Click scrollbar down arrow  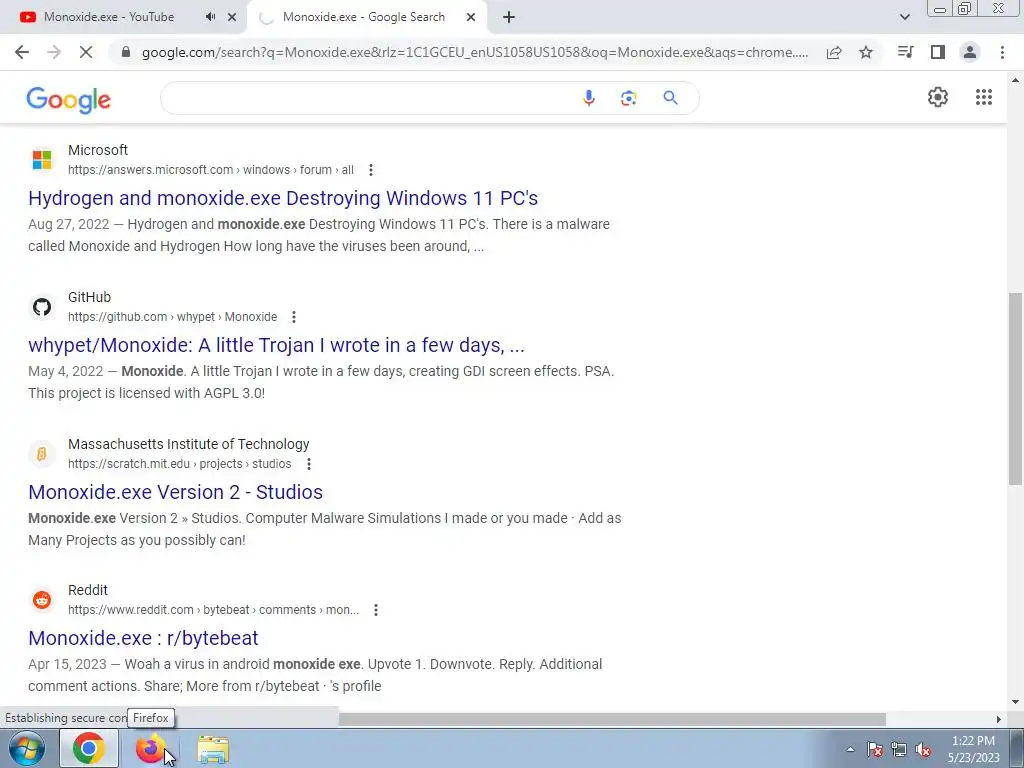click(x=1015, y=702)
